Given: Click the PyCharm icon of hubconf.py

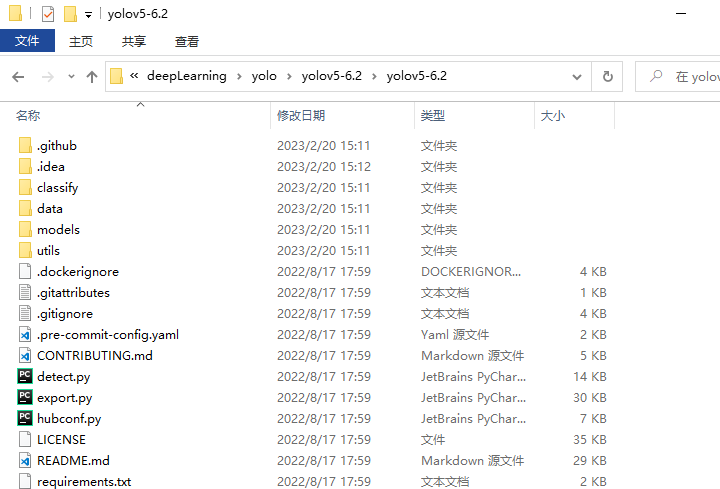Looking at the screenshot, I should point(25,419).
